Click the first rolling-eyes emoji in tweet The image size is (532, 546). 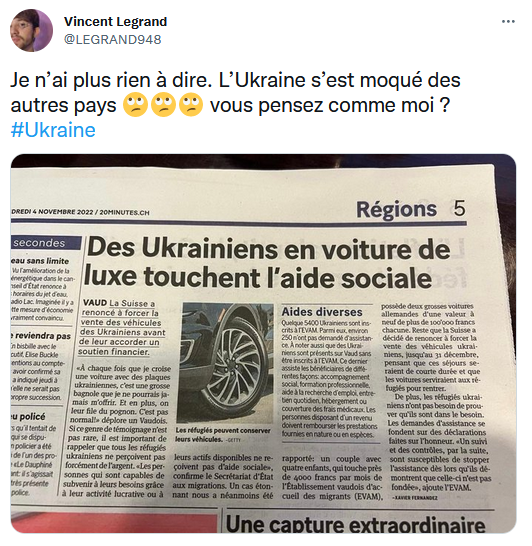click(135, 105)
